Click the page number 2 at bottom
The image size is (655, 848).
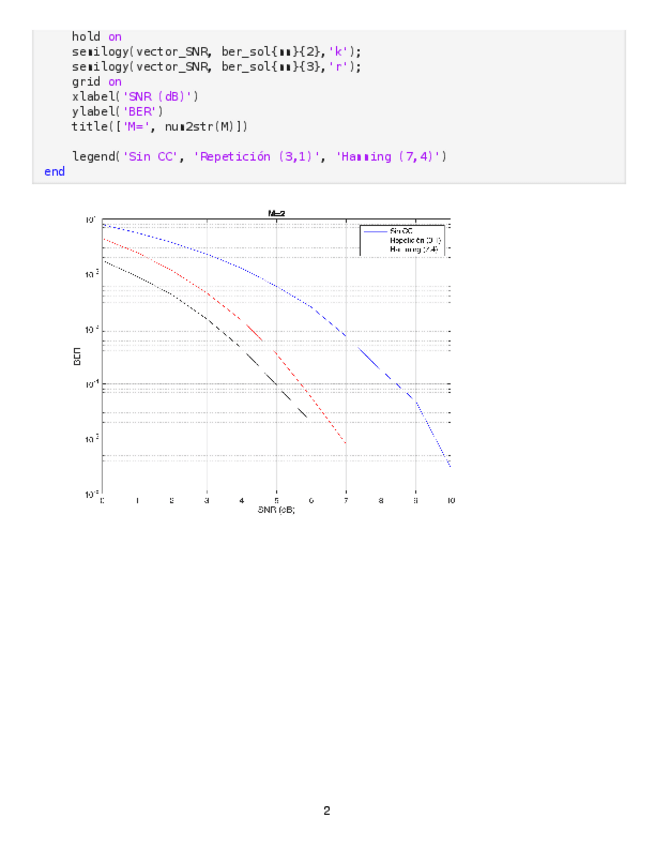pos(326,811)
